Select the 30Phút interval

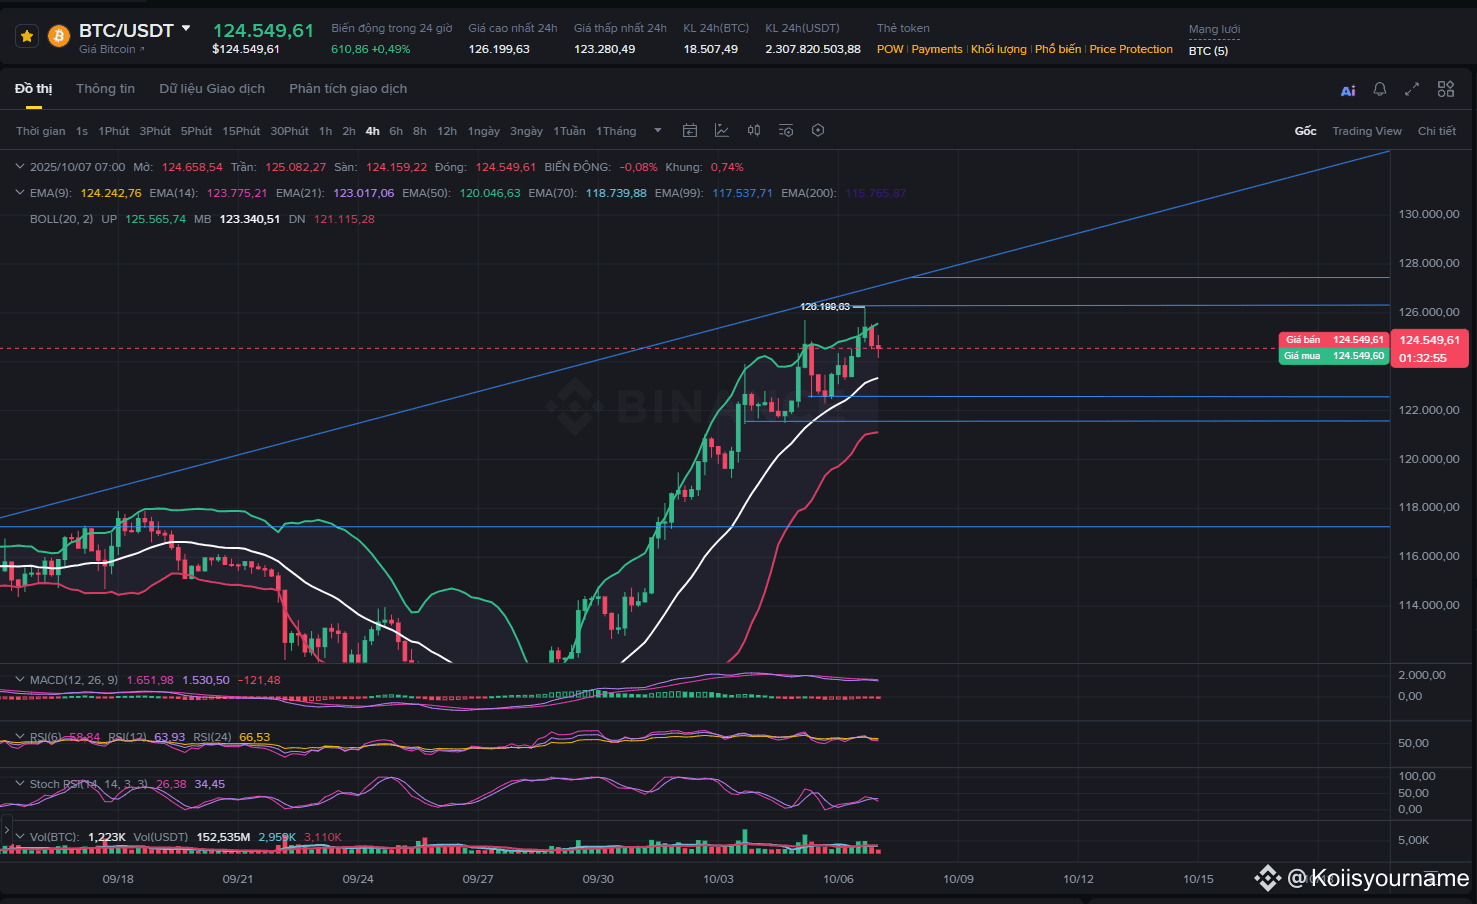pos(289,131)
